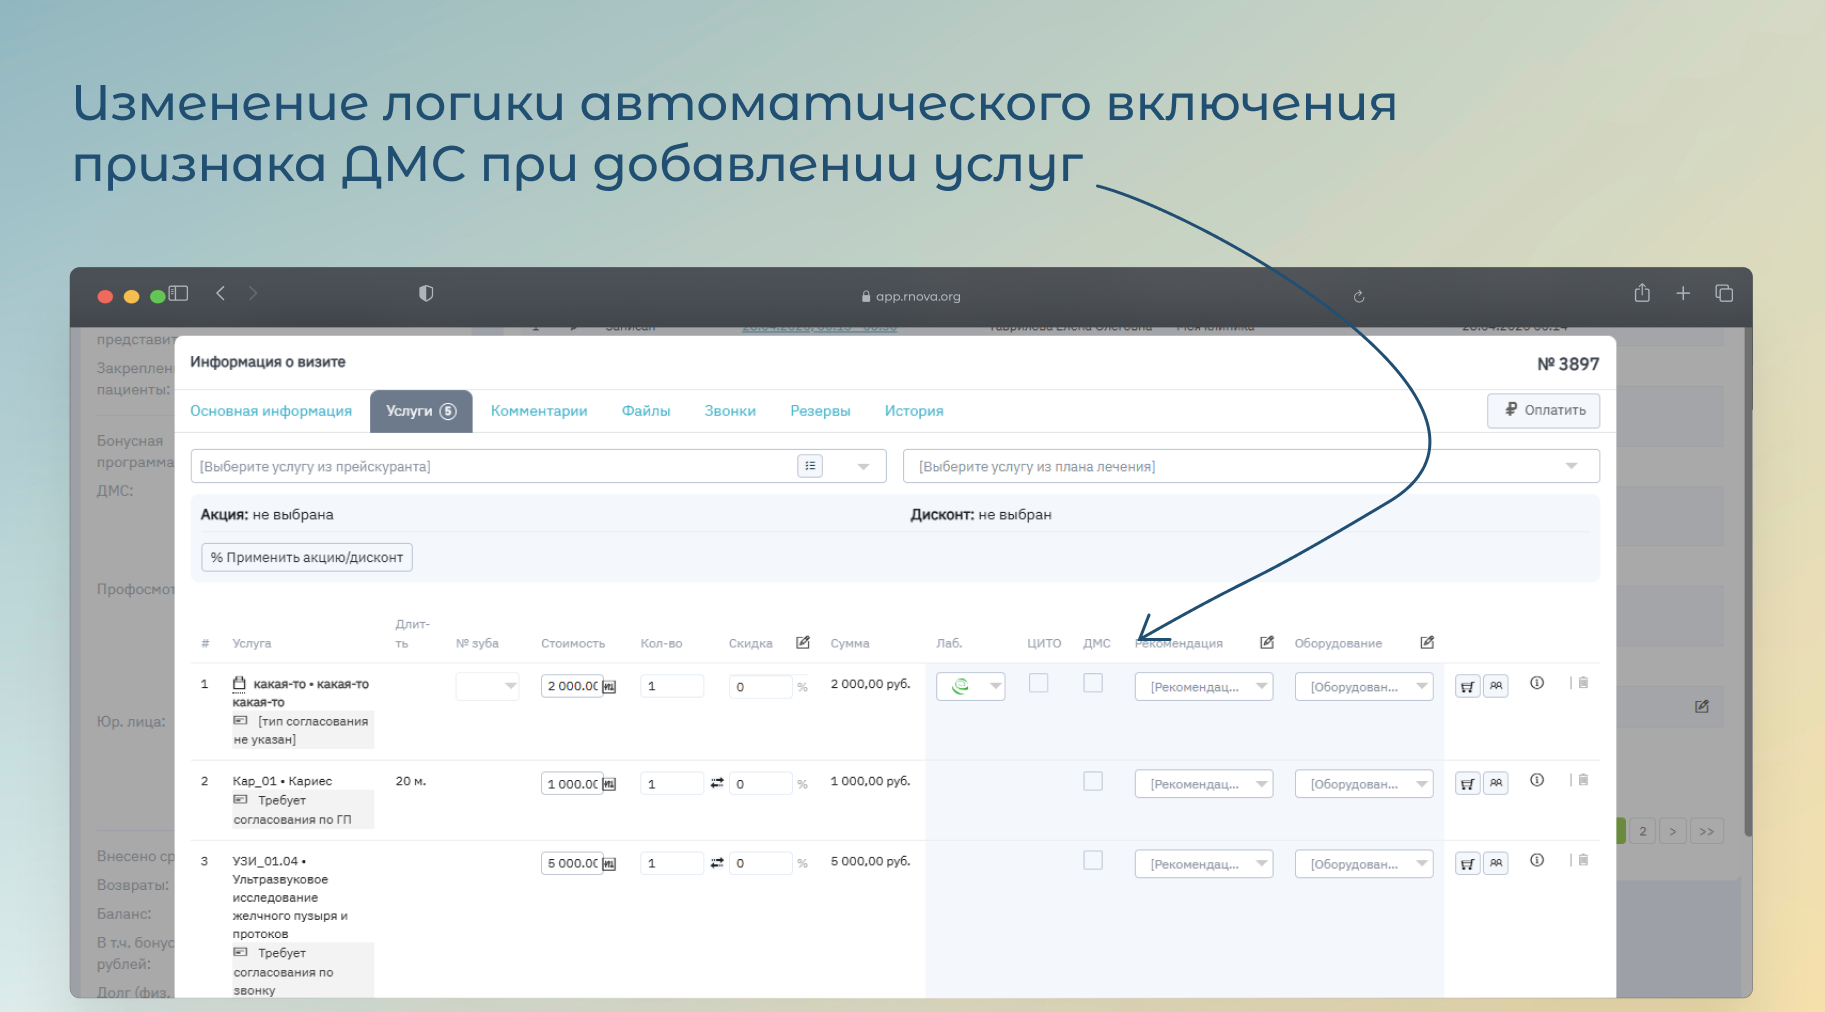Open the treatment plan service dropdown
Viewport: 1825px width, 1012px height.
pos(1250,467)
